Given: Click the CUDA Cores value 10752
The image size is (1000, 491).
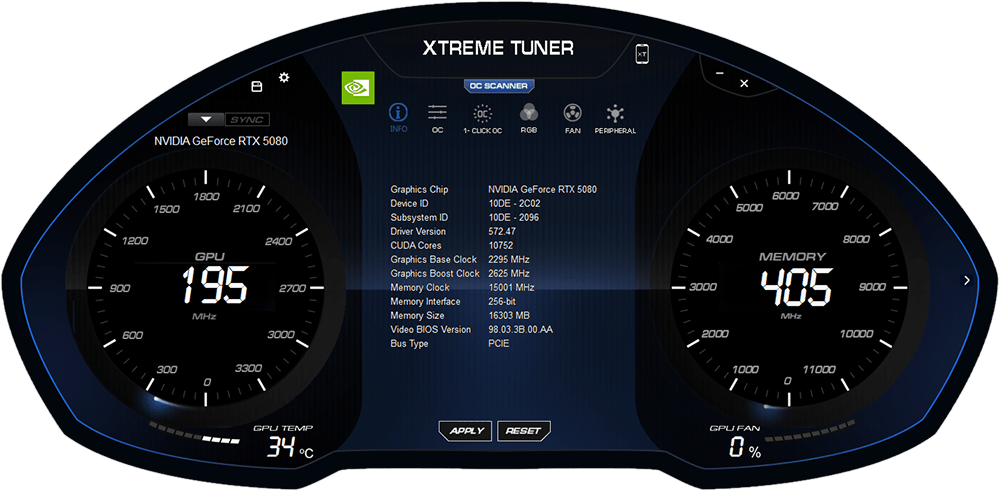Looking at the screenshot, I should 501,246.
